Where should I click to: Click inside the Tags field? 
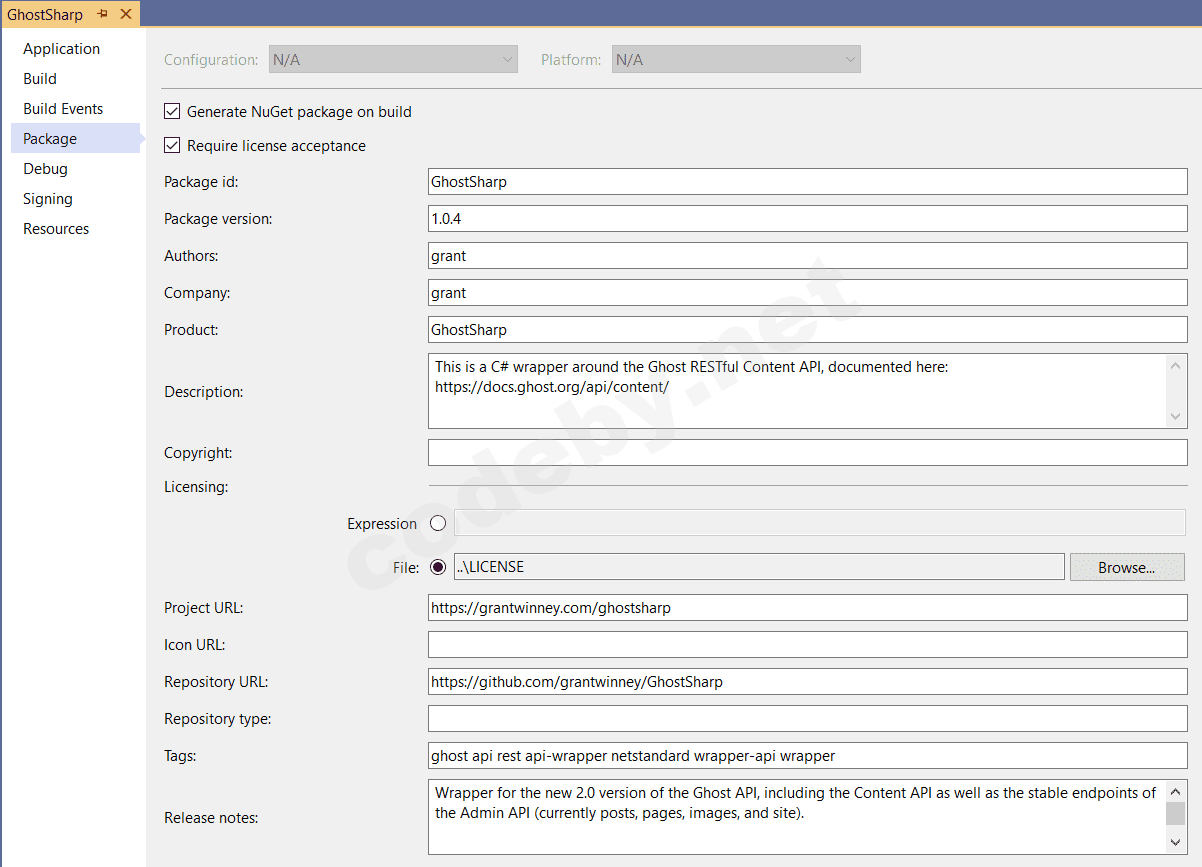pos(700,755)
